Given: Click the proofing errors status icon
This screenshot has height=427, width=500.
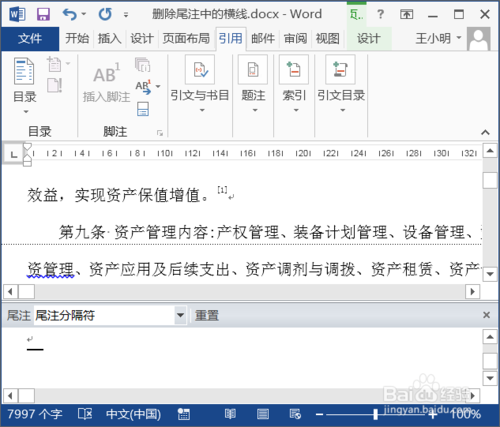Looking at the screenshot, I should point(85,414).
